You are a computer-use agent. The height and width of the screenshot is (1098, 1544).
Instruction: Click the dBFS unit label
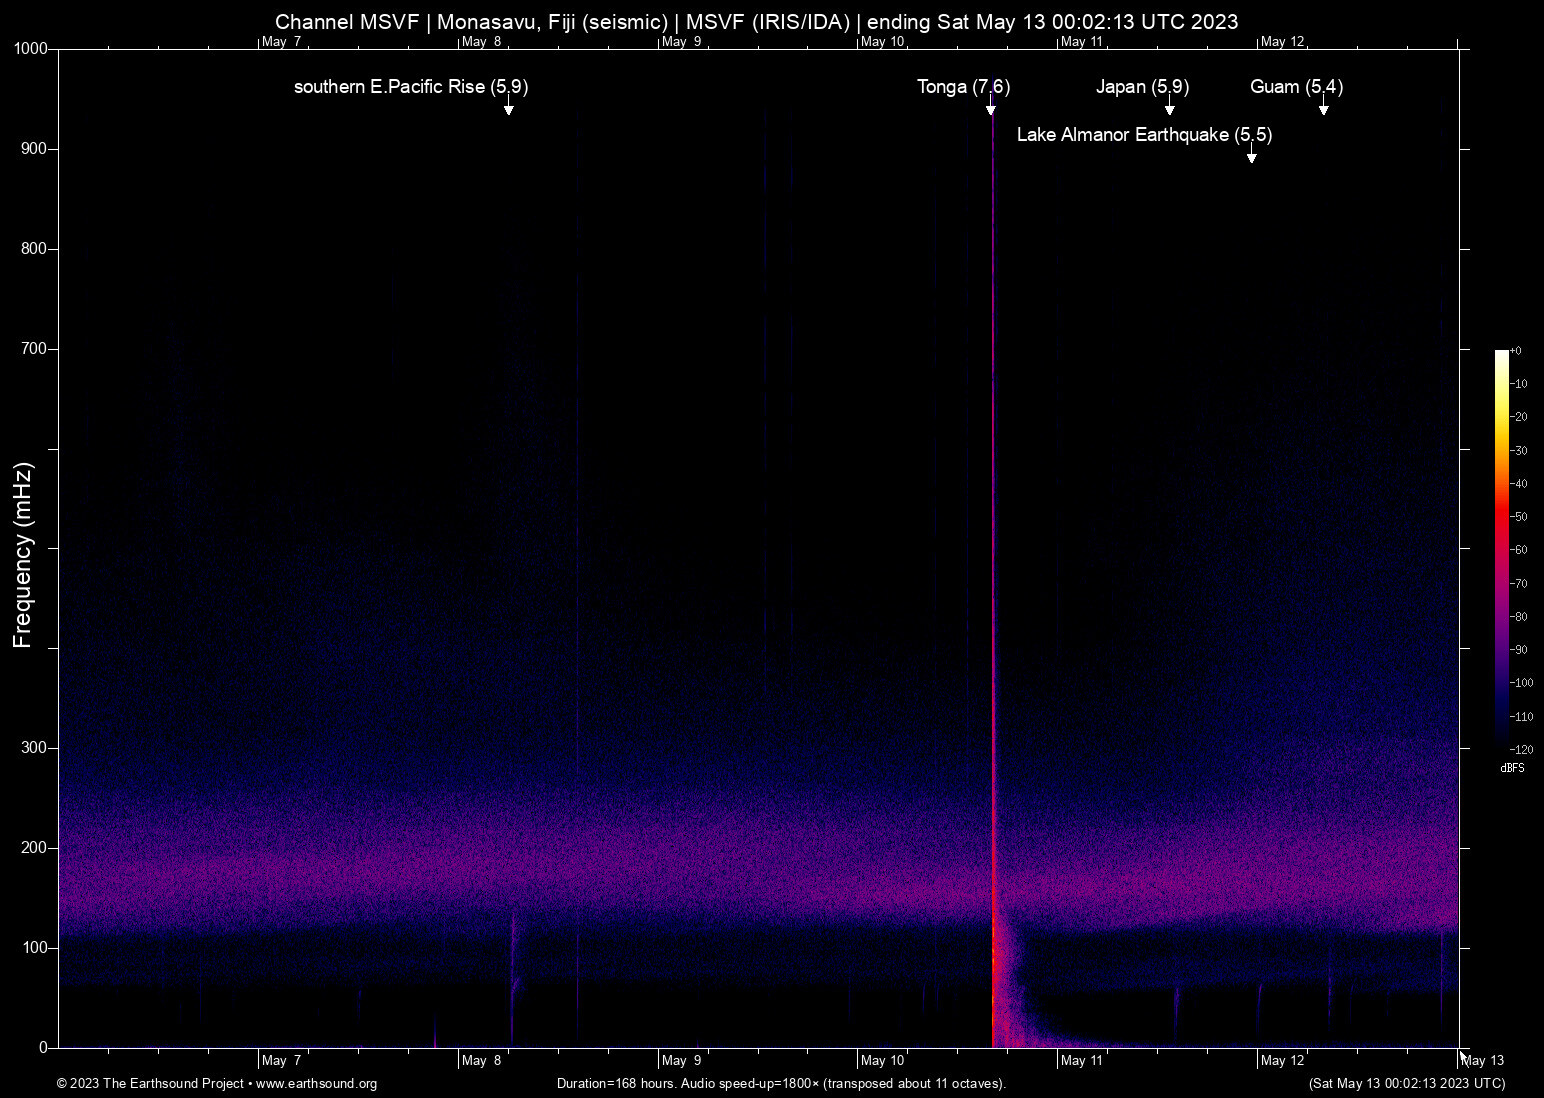pyautogui.click(x=1513, y=768)
